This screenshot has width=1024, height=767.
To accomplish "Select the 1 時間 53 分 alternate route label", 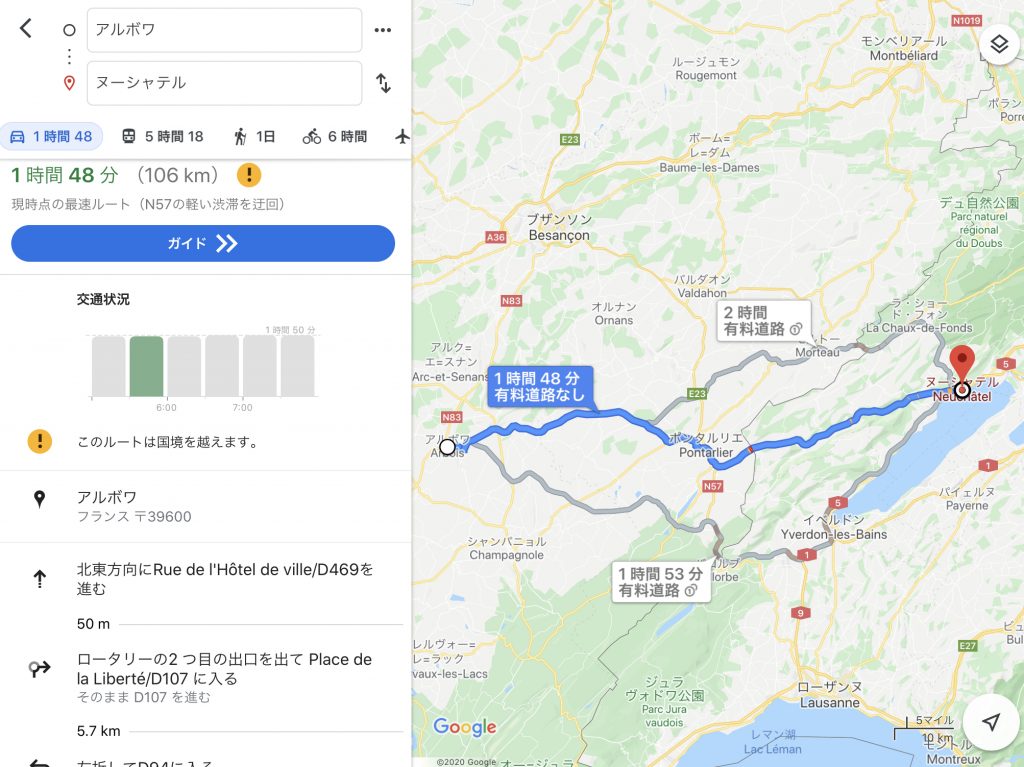I will pos(660,582).
